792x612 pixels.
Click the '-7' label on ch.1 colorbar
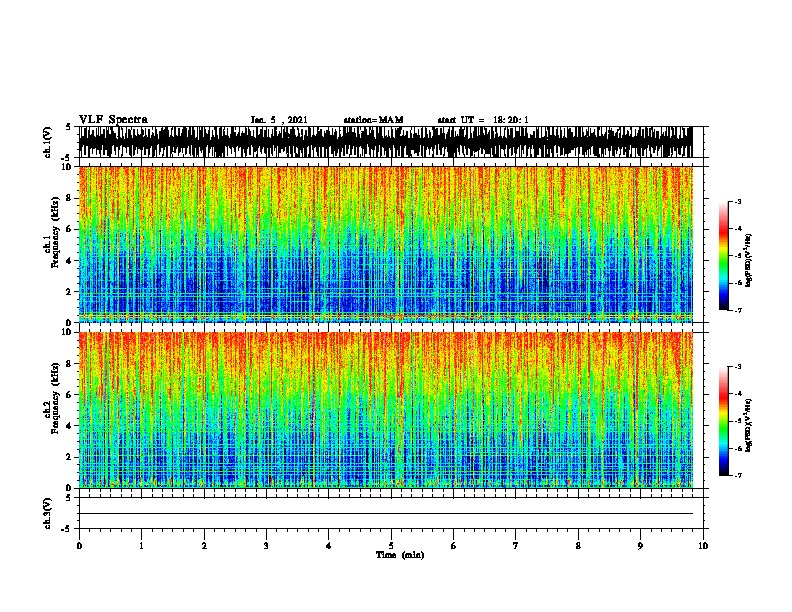click(x=738, y=310)
